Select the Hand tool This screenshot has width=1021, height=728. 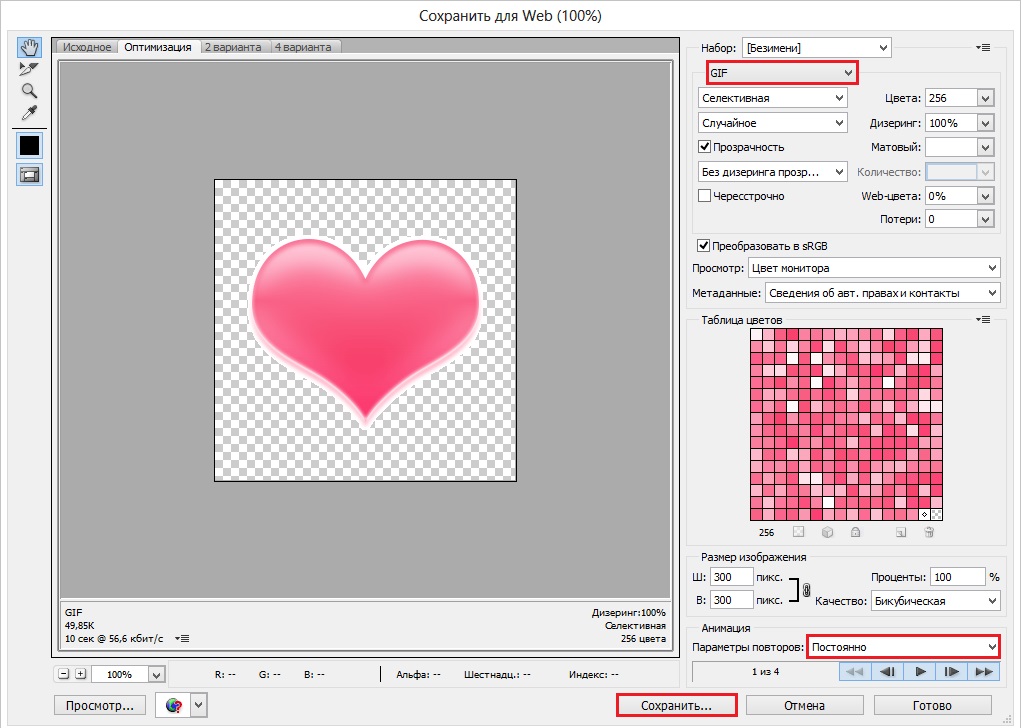(x=29, y=48)
